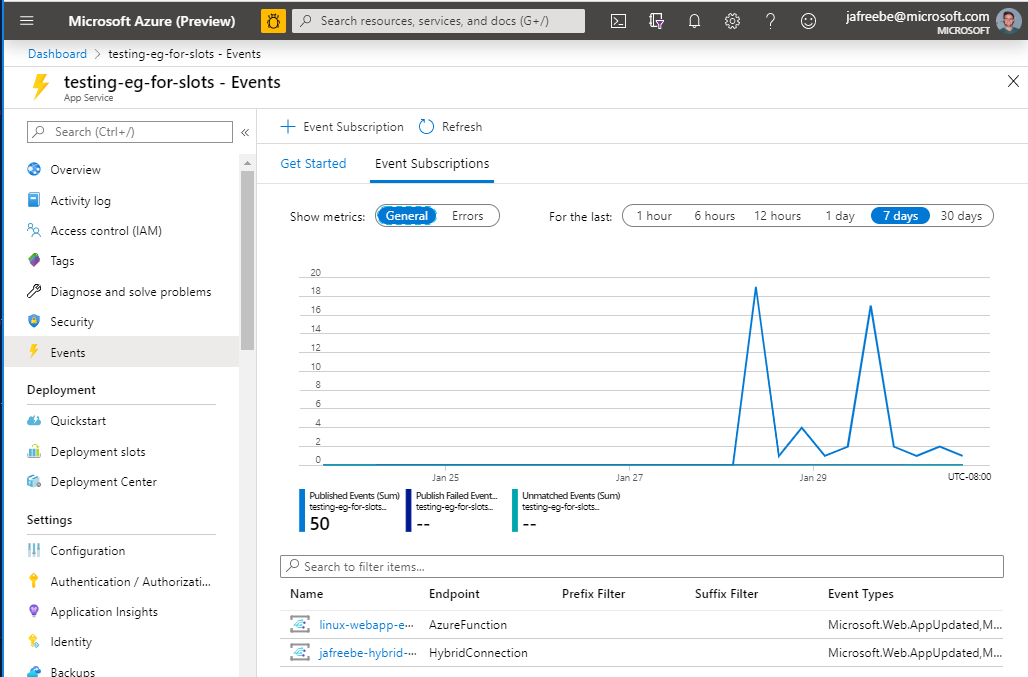Go to Dashboard breadcrumb link
The height and width of the screenshot is (677, 1028).
[x=57, y=54]
